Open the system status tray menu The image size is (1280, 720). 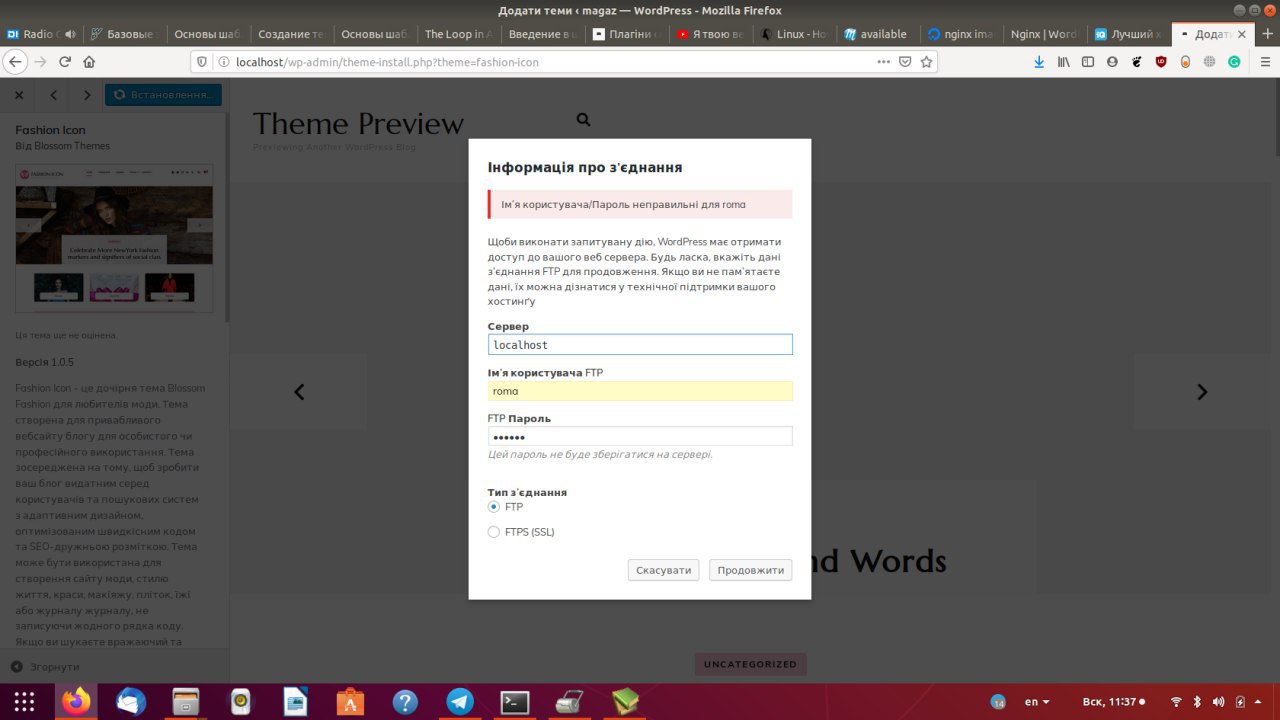[1218, 702]
